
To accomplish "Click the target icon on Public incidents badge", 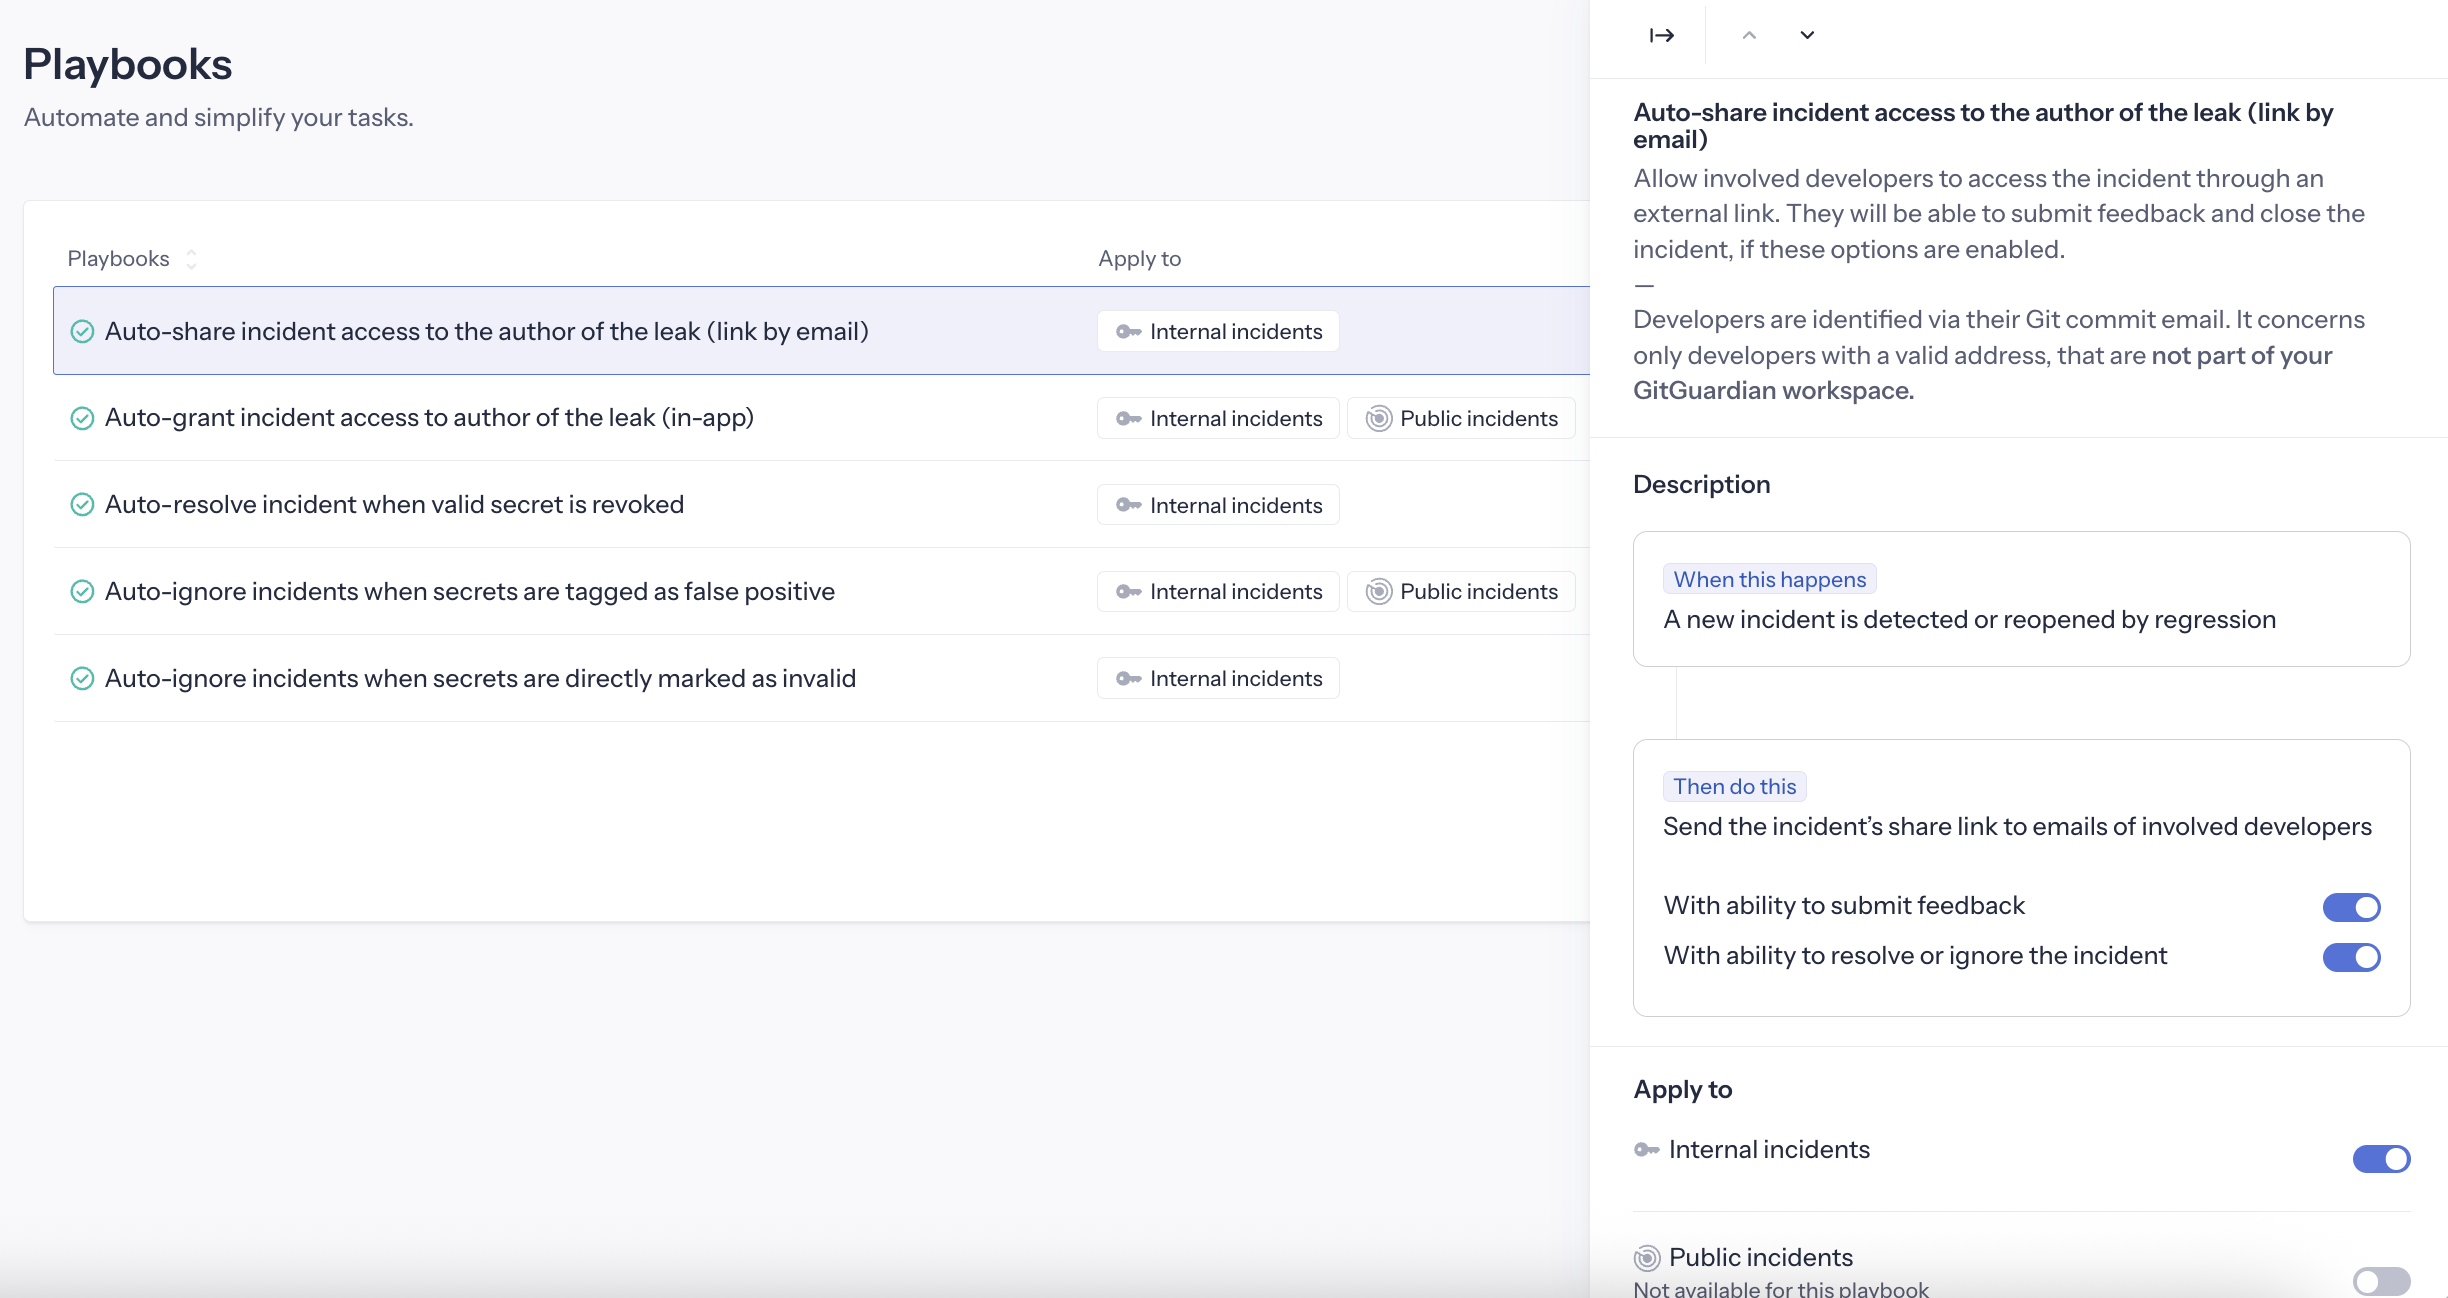I will (1377, 418).
